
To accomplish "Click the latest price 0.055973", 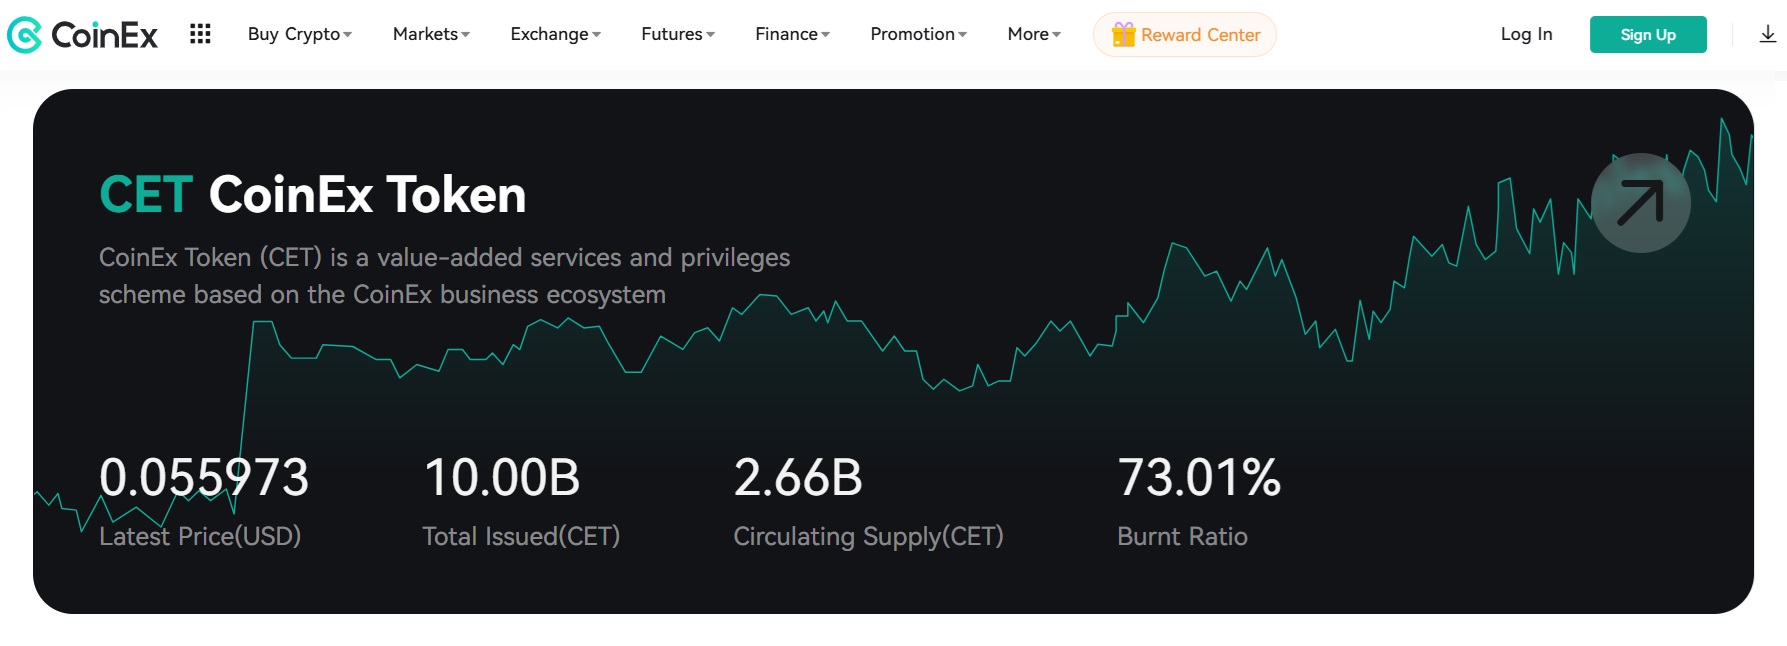I will 204,477.
